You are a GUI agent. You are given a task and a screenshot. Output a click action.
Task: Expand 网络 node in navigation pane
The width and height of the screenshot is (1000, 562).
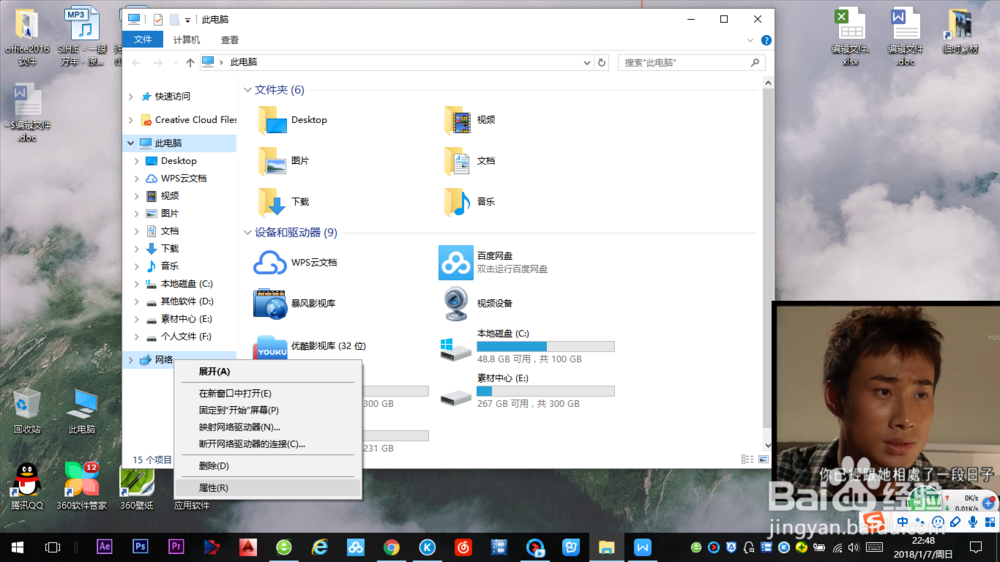click(x=131, y=360)
